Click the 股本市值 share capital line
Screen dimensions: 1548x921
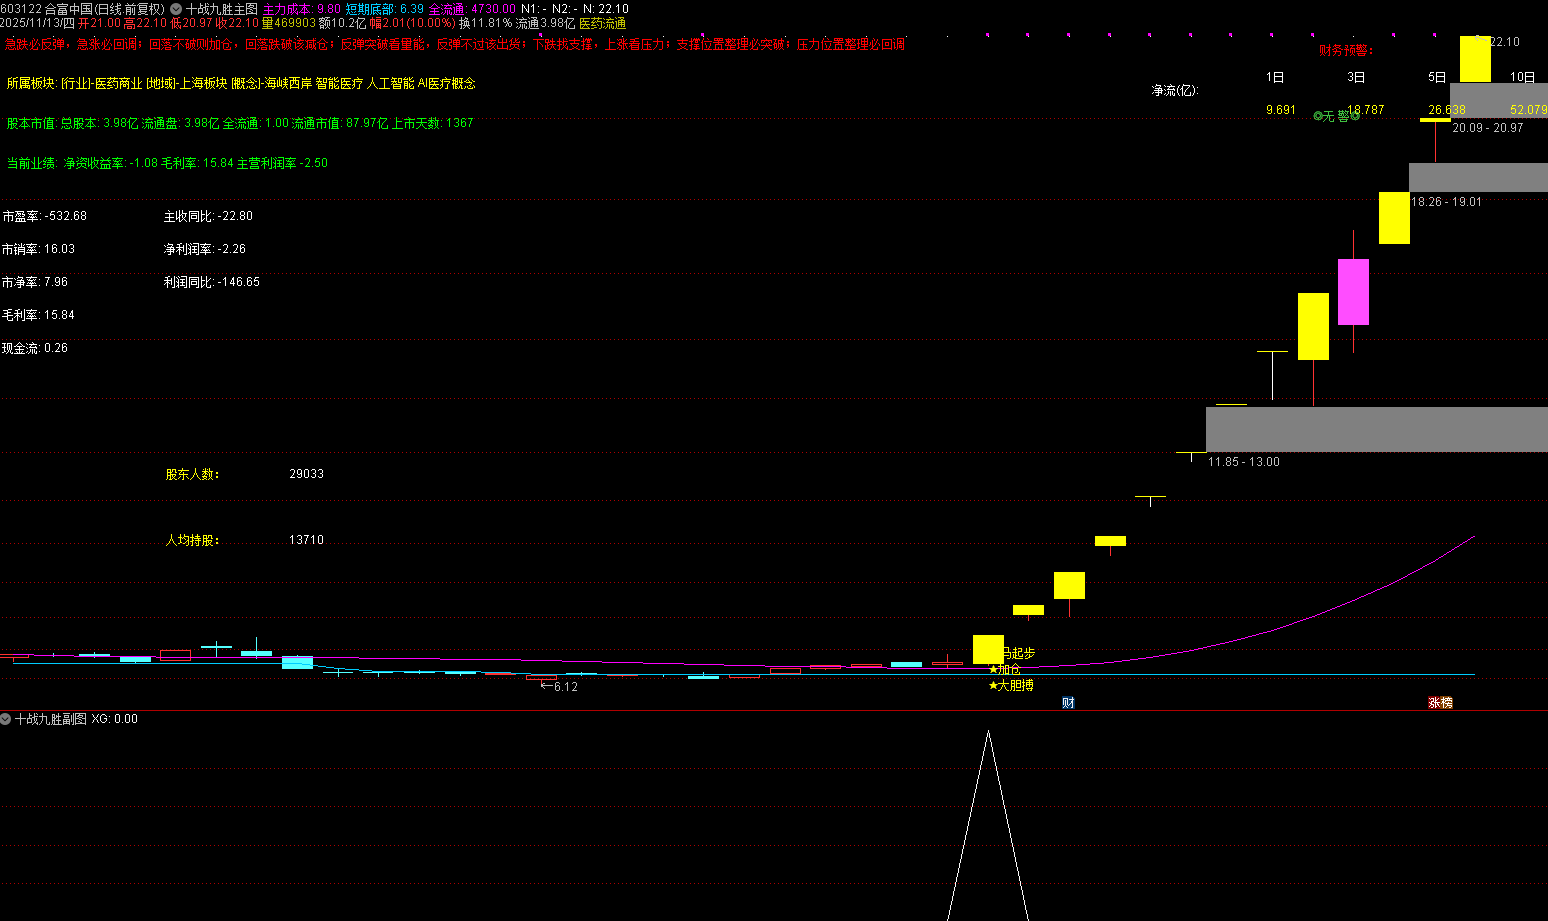click(x=240, y=123)
